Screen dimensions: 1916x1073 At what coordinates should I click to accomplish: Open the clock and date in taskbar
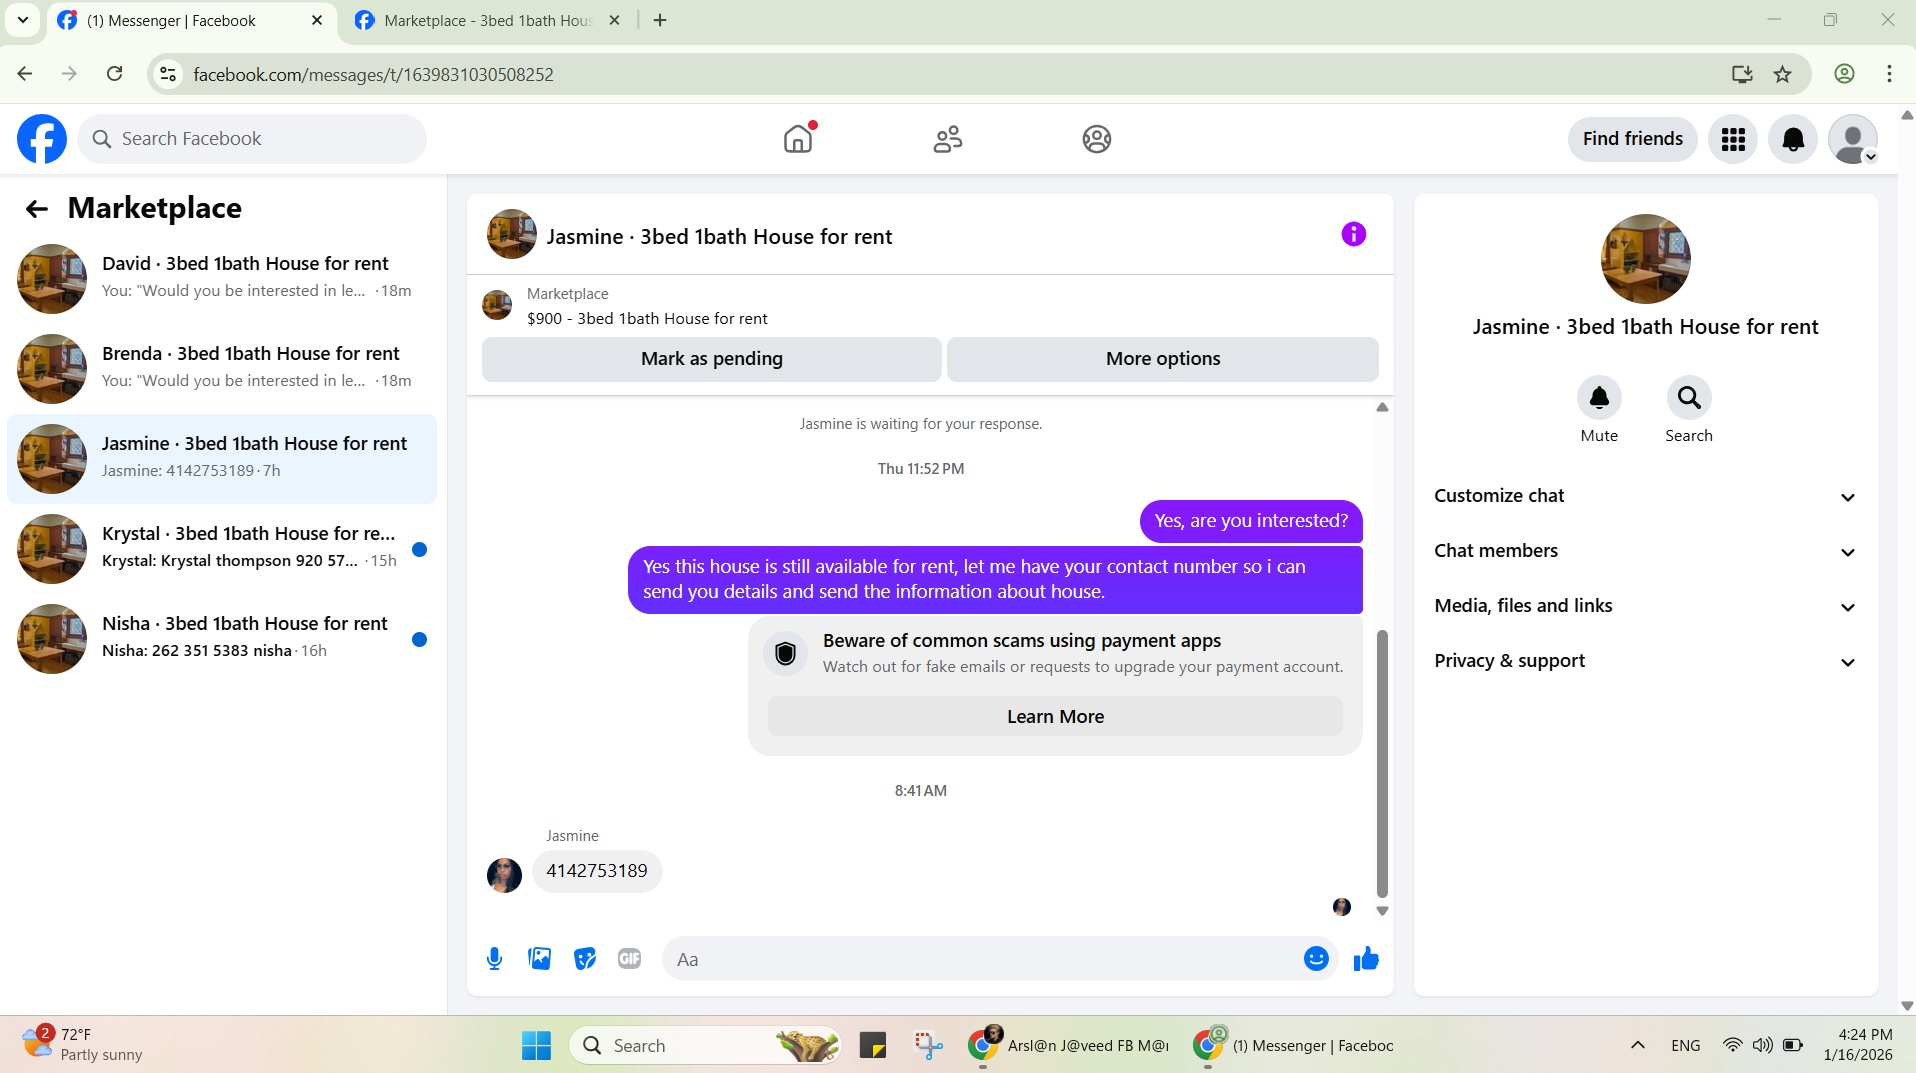click(1857, 1044)
